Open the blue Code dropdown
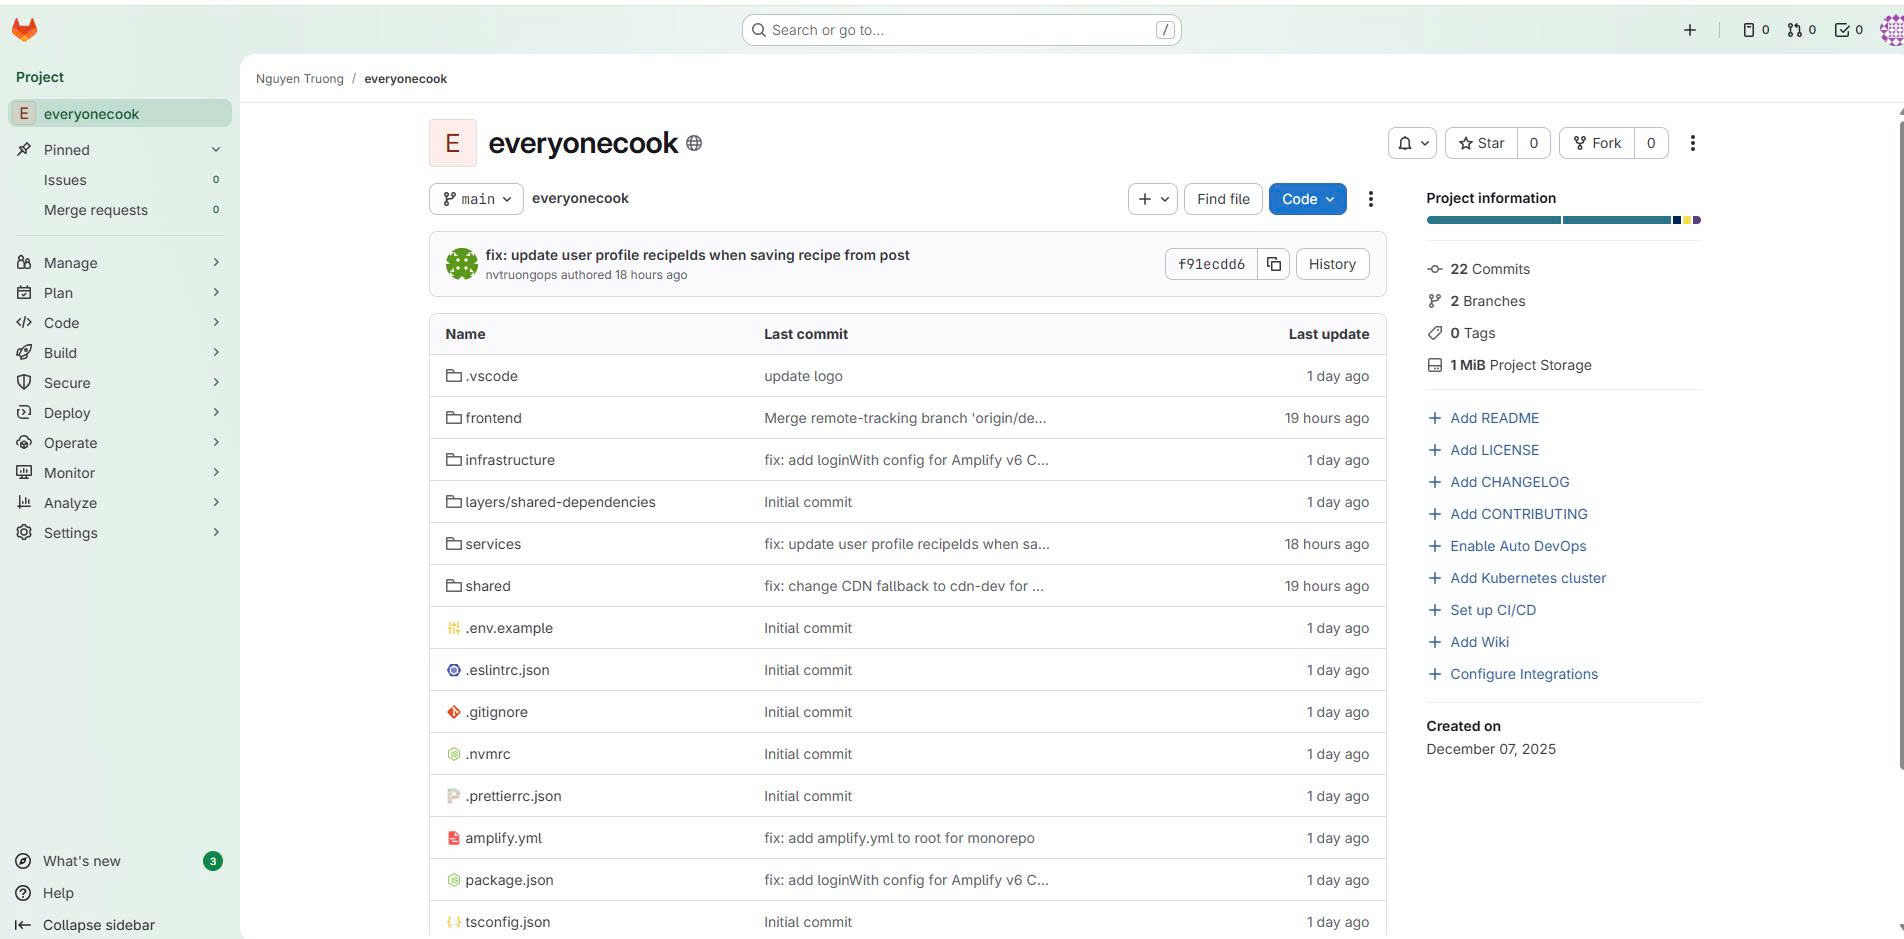This screenshot has width=1904, height=939. pos(1307,199)
